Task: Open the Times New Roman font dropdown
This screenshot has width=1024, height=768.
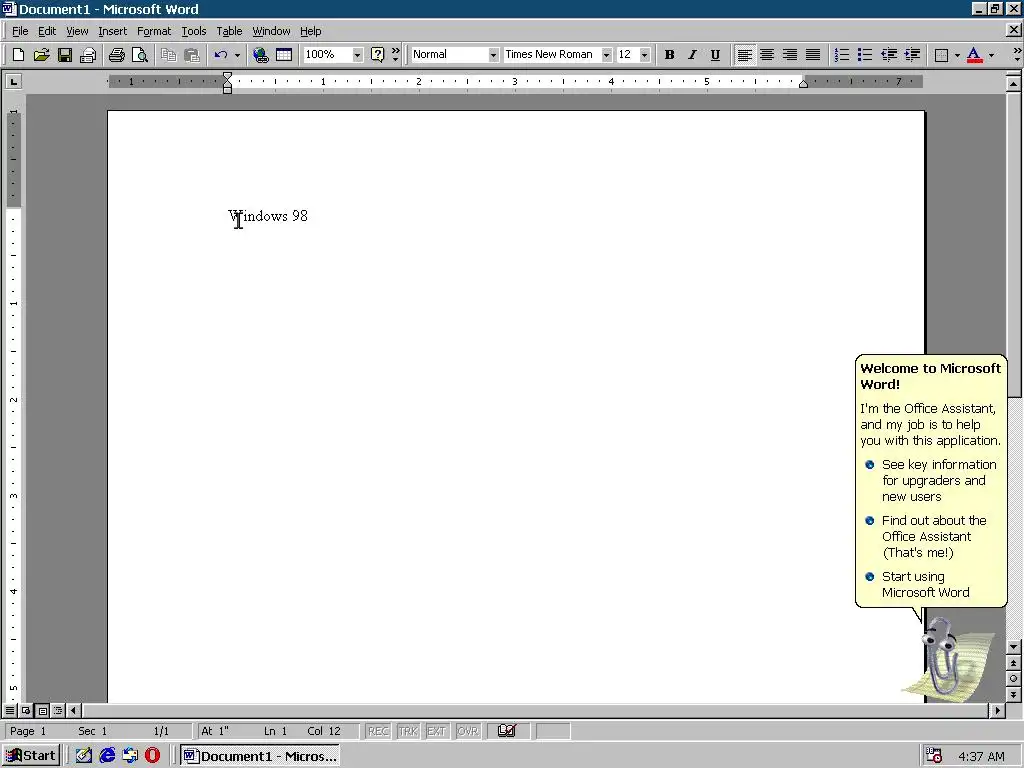Action: [606, 55]
